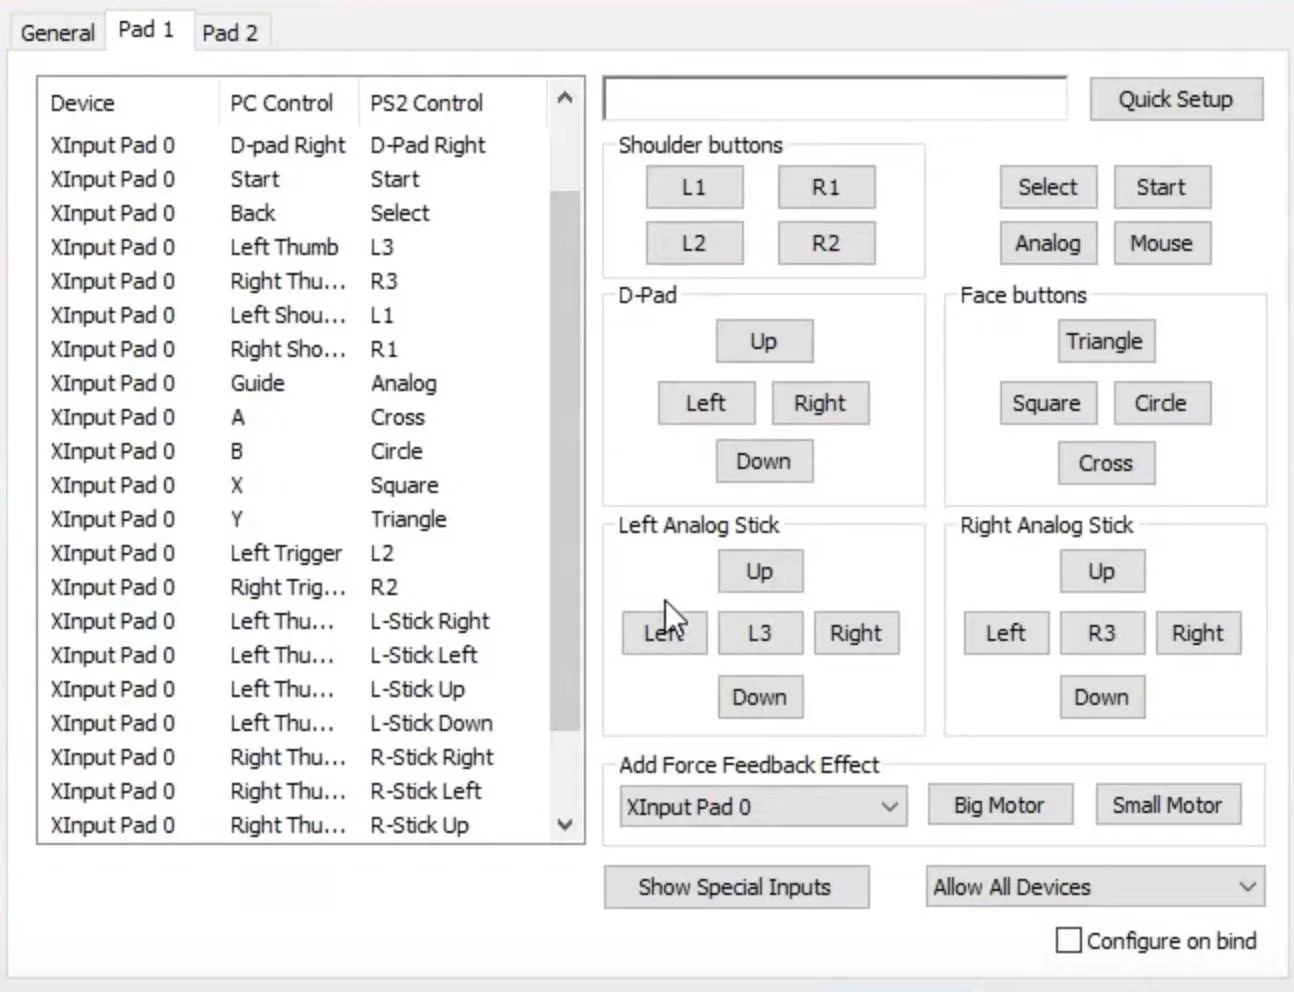This screenshot has width=1294, height=992.
Task: Click the L3 button
Action: 760,633
